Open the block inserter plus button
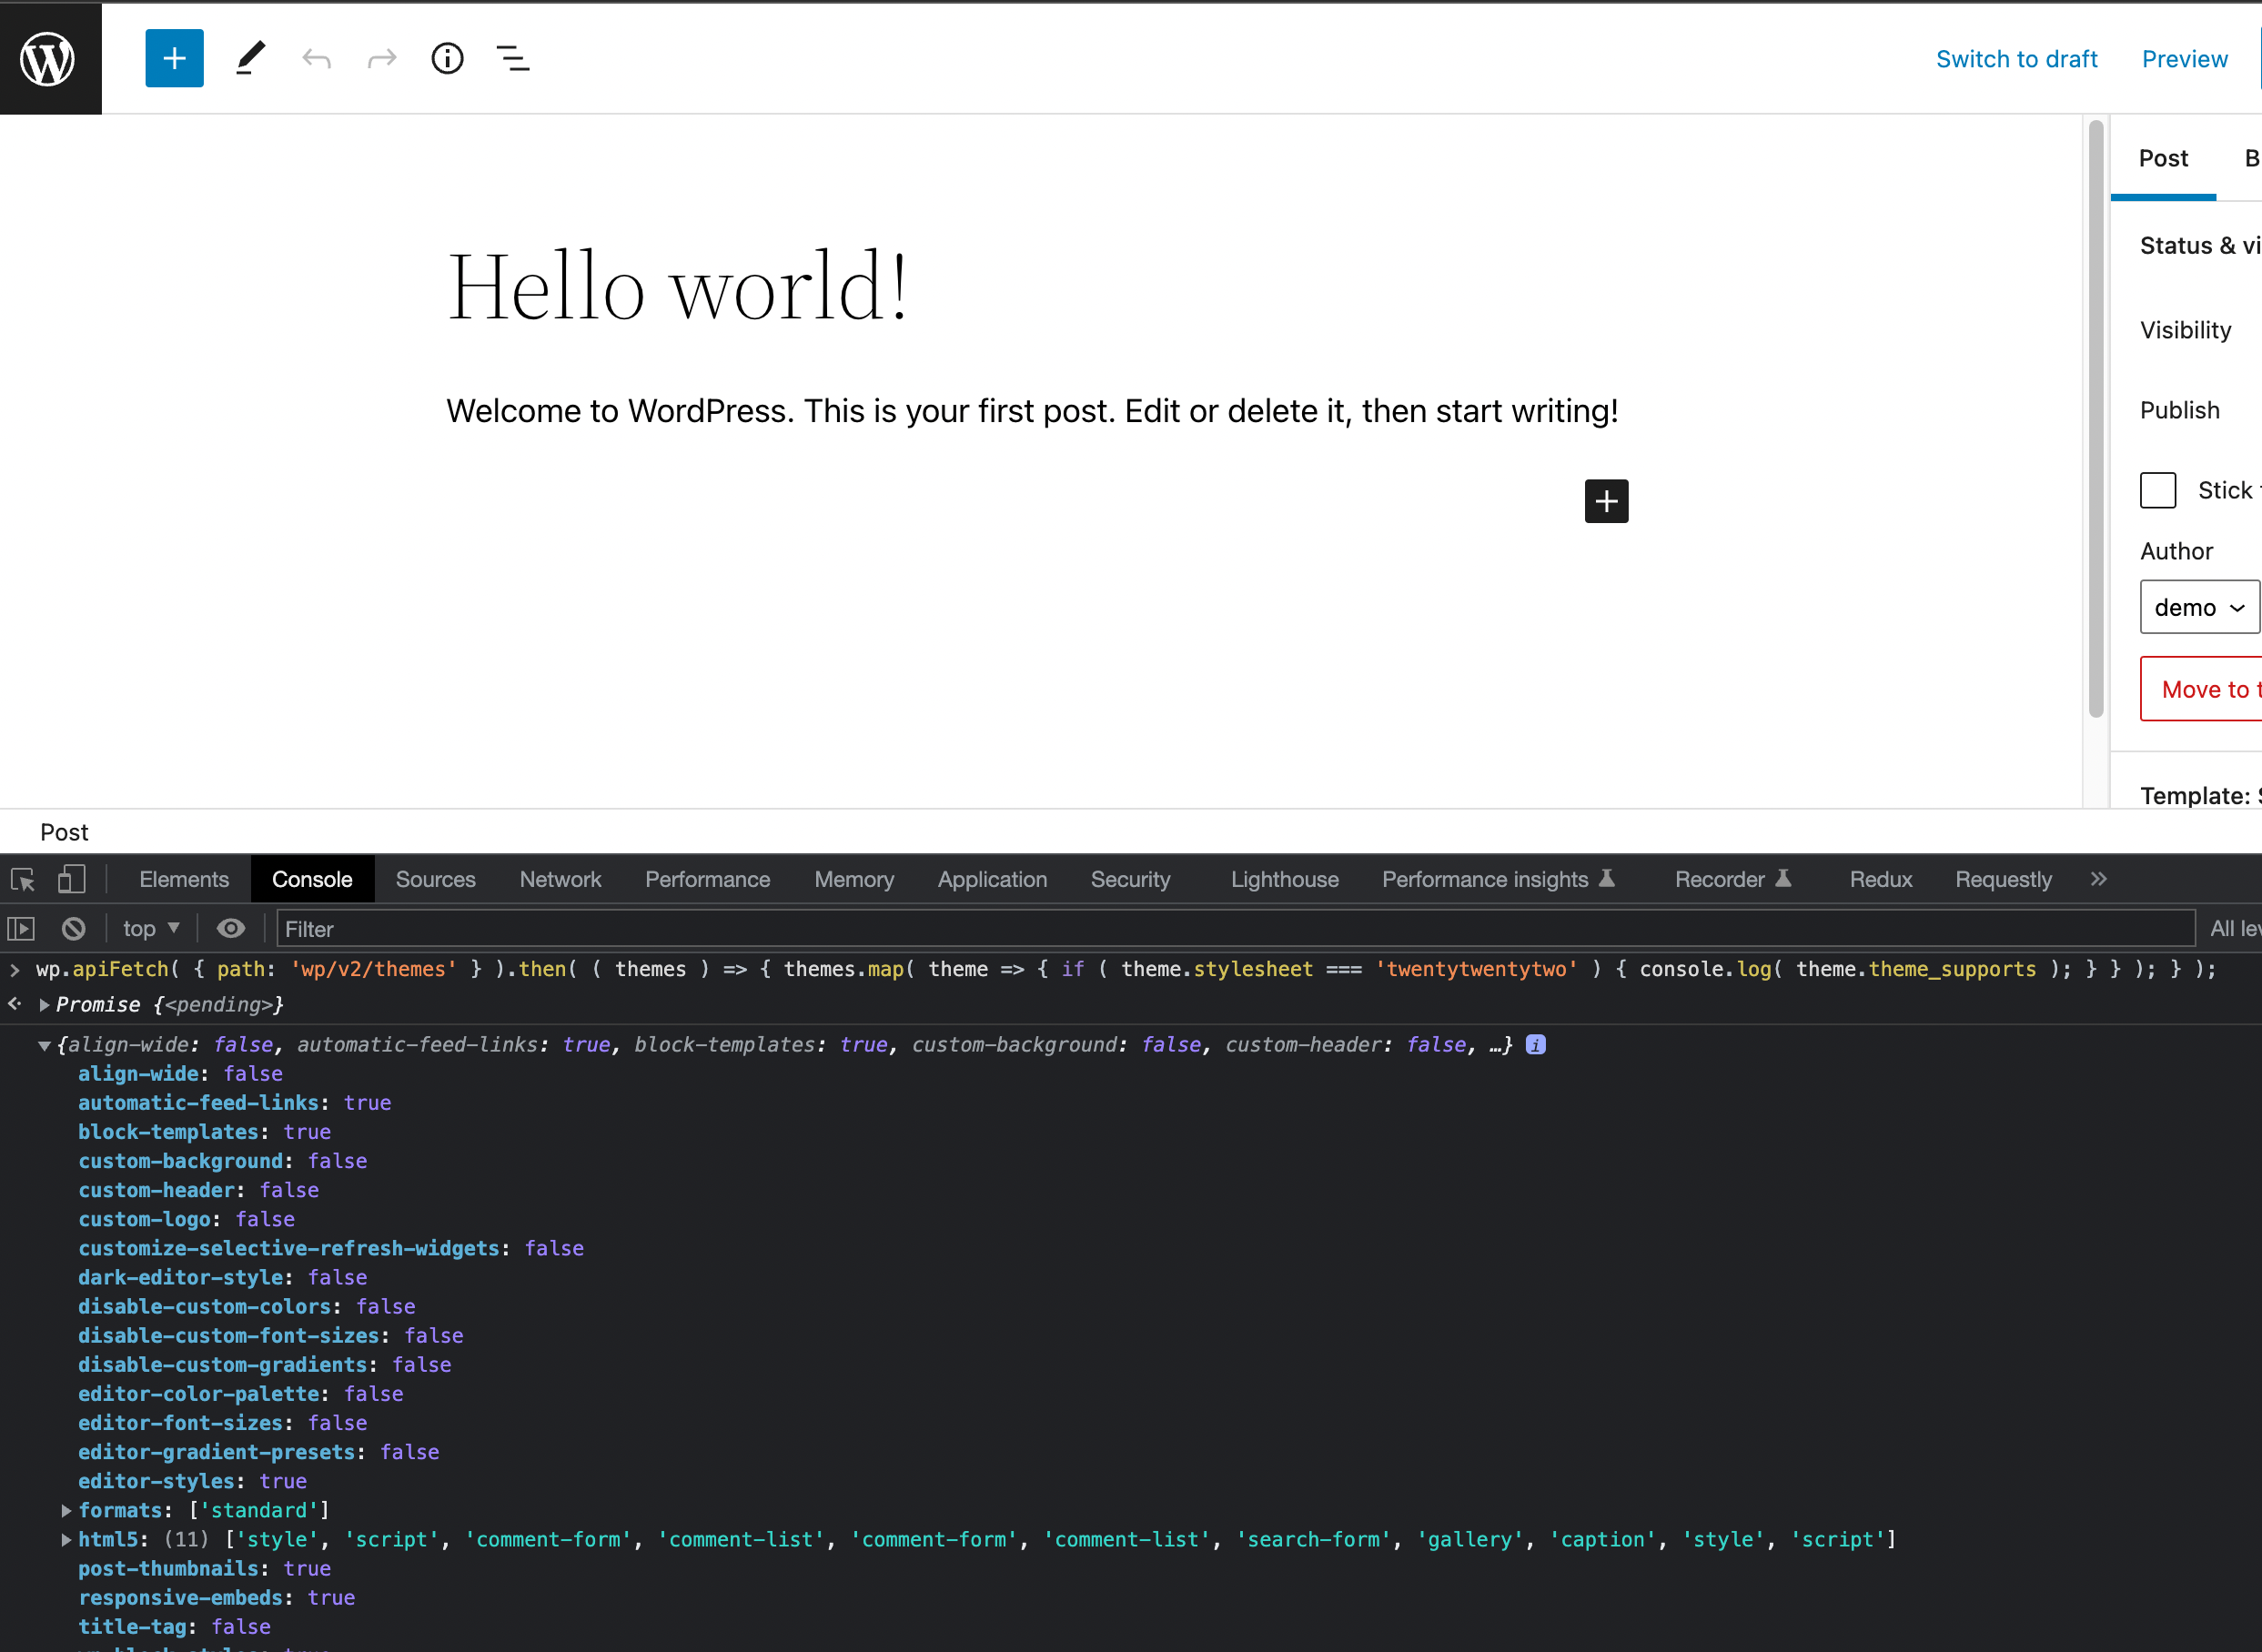This screenshot has height=1652, width=2262. point(174,58)
